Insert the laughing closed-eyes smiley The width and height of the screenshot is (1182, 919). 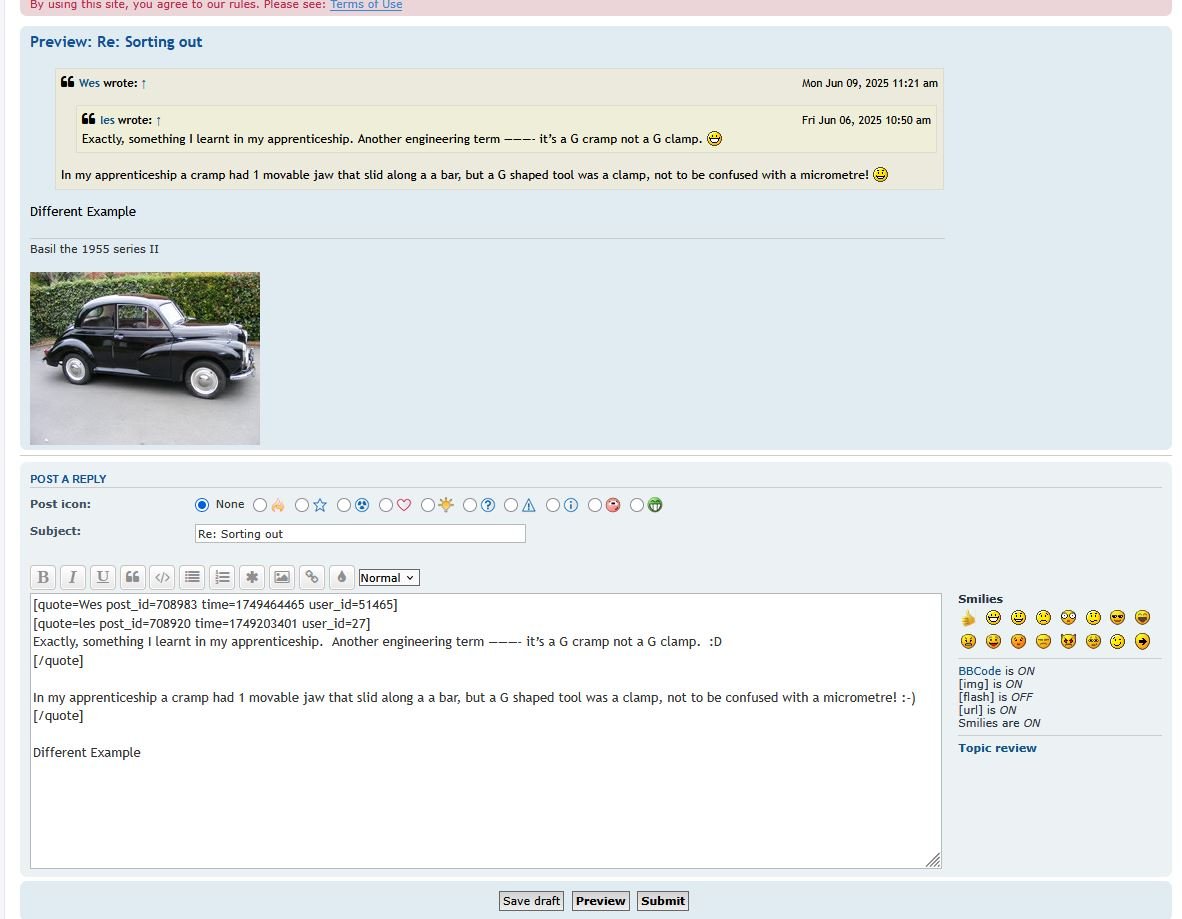click(1142, 618)
